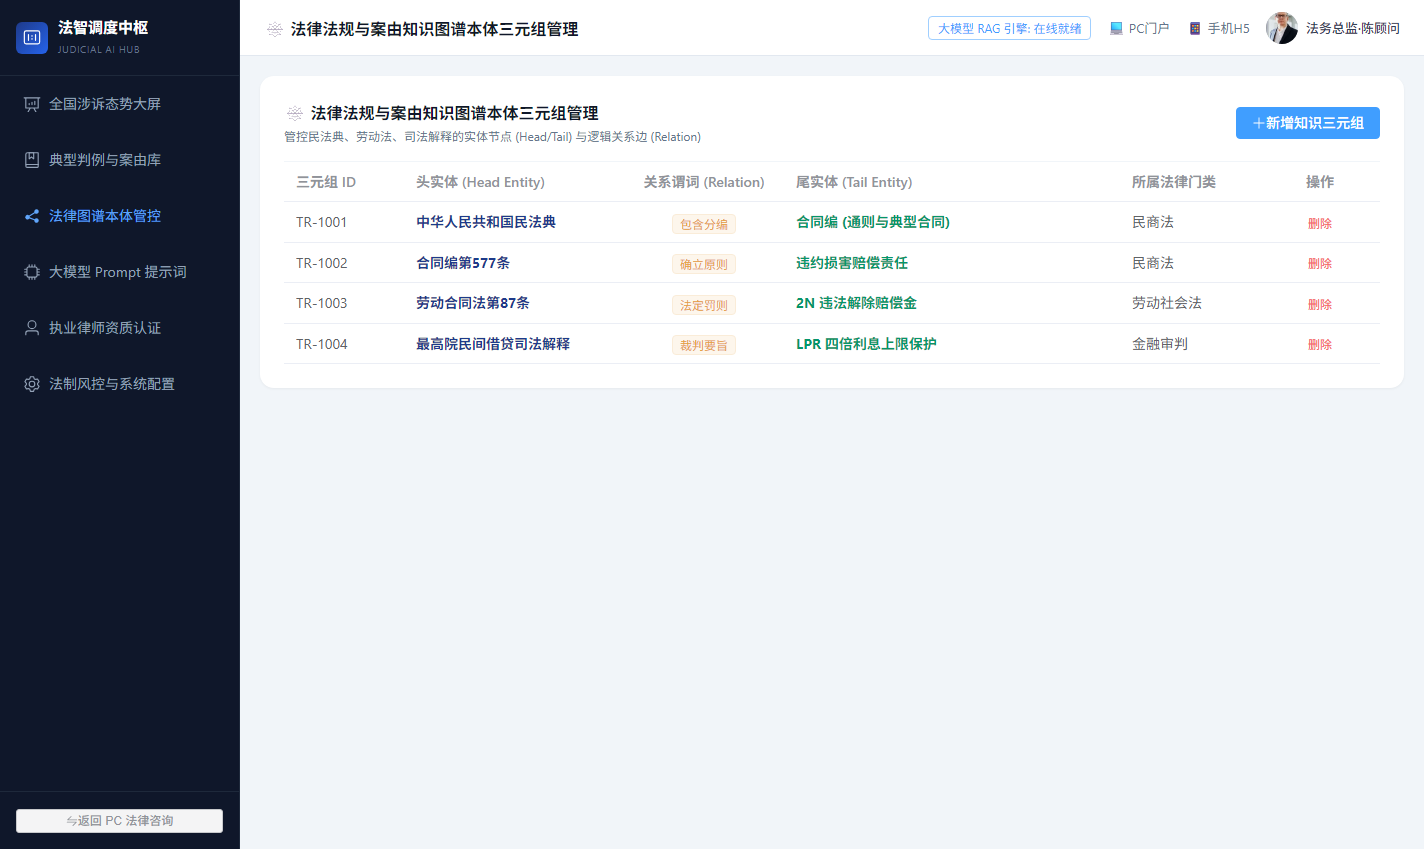Click the 尾实体 (Tail Entity) column header
This screenshot has height=849, width=1424.
[854, 182]
